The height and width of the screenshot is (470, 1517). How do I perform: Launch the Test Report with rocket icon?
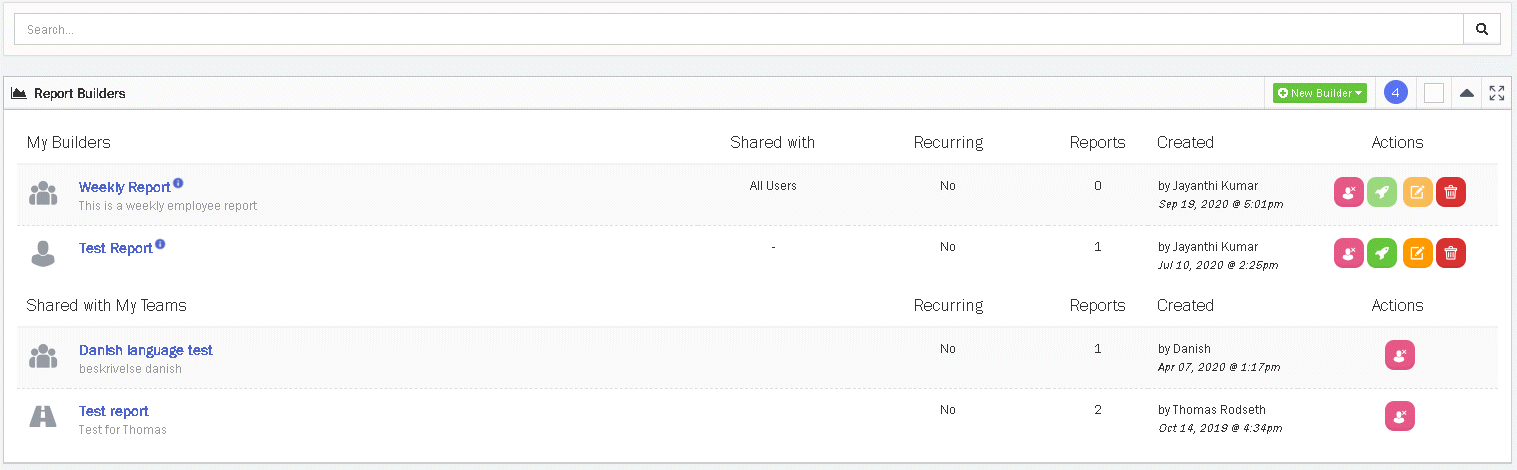pyautogui.click(x=1382, y=253)
